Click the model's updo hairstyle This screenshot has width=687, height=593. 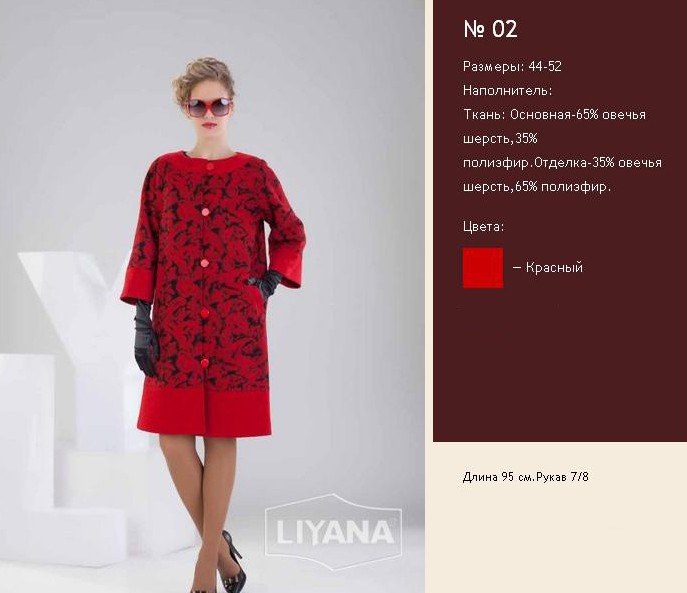pos(202,77)
